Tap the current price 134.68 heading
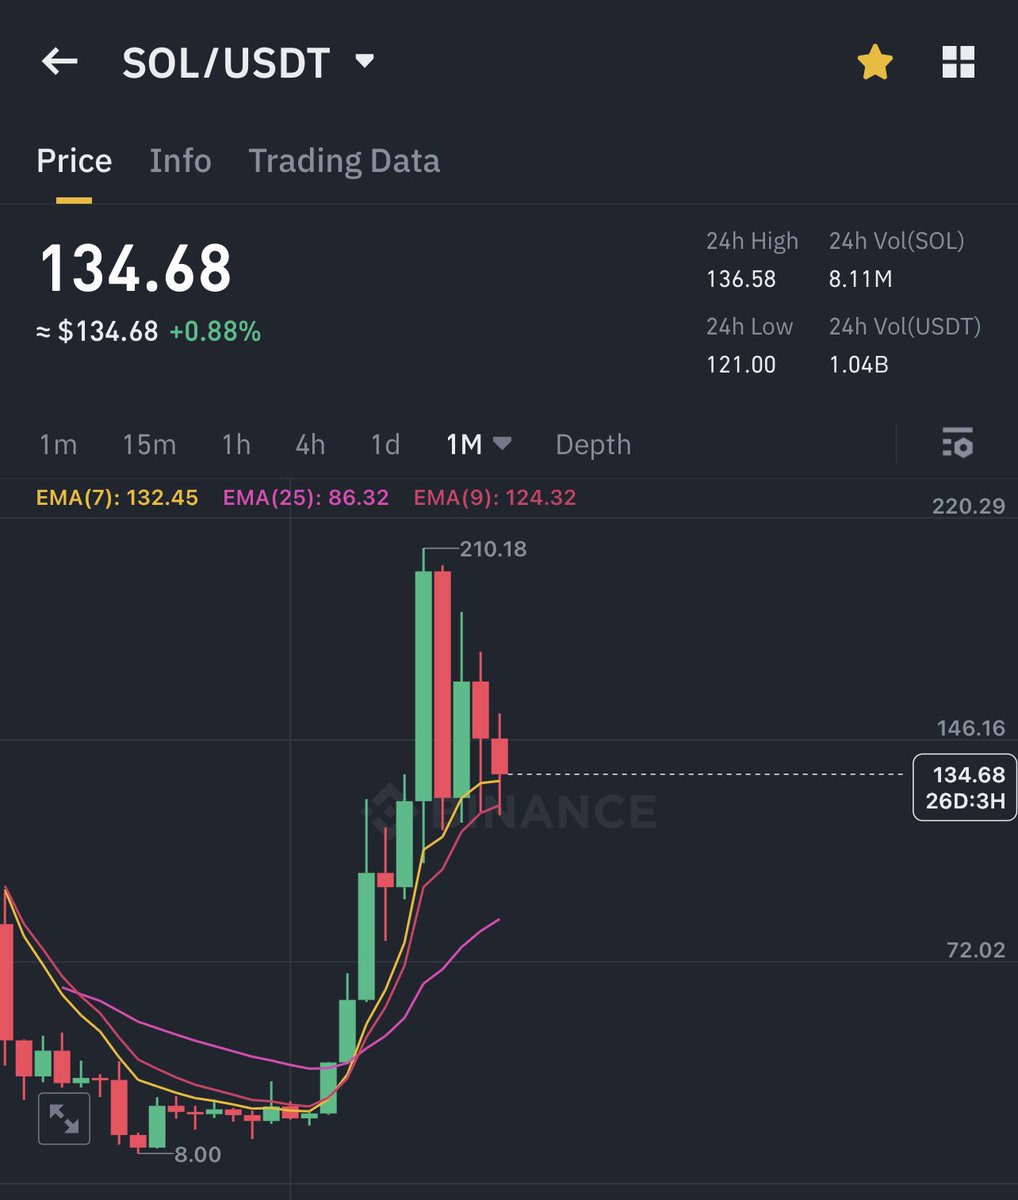 (x=135, y=268)
